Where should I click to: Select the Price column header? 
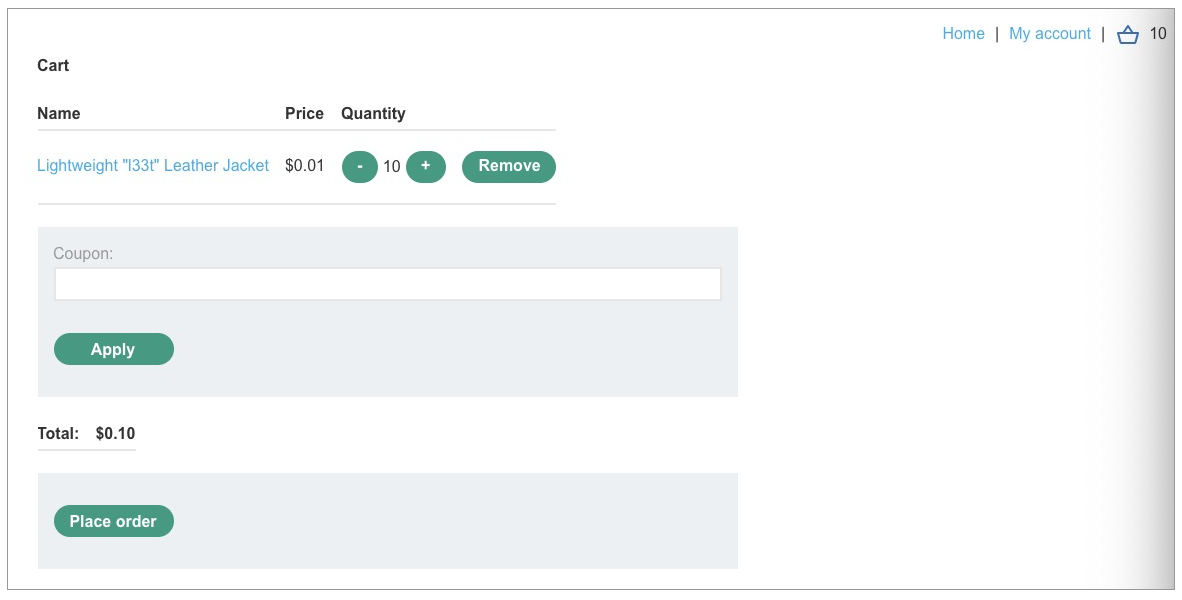(304, 114)
